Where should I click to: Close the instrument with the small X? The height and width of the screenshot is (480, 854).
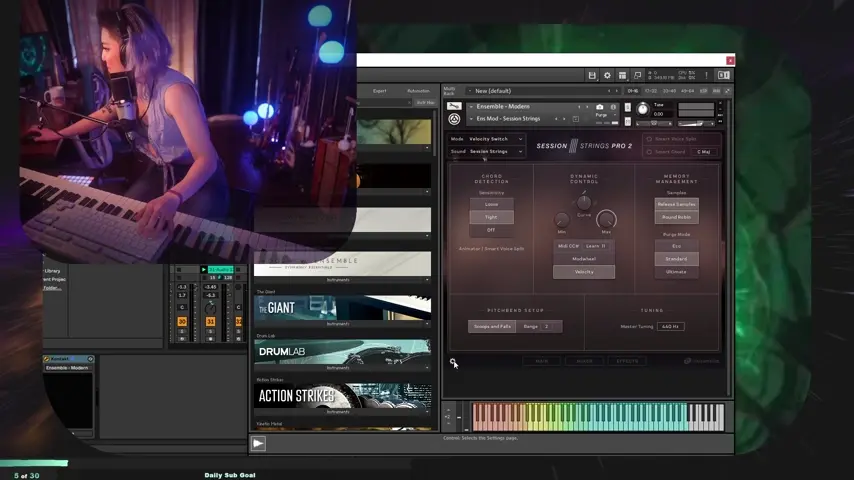720,103
